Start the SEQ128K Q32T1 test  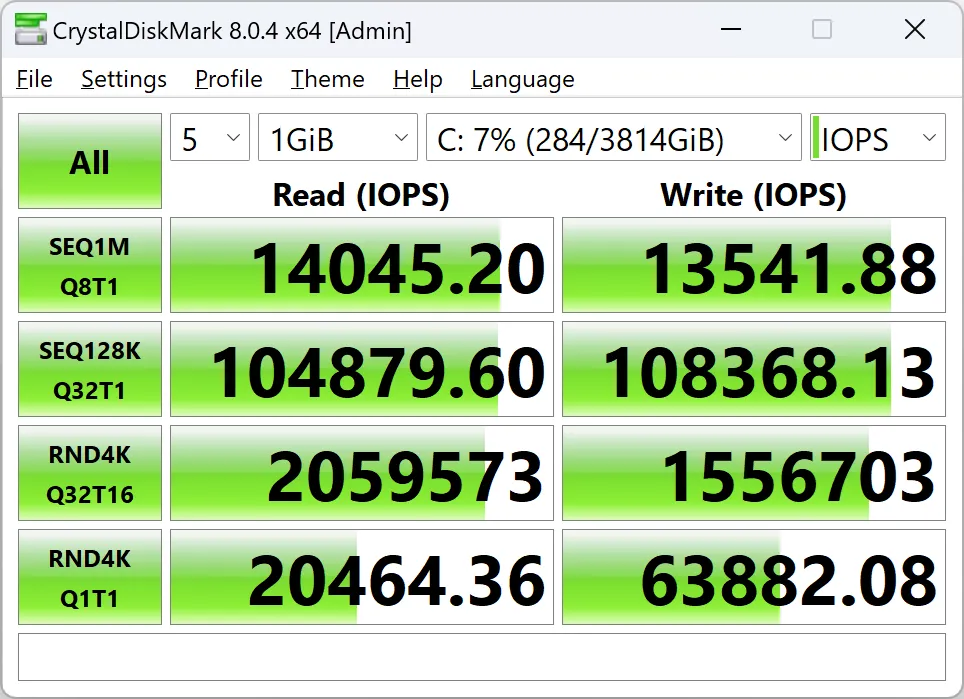90,370
